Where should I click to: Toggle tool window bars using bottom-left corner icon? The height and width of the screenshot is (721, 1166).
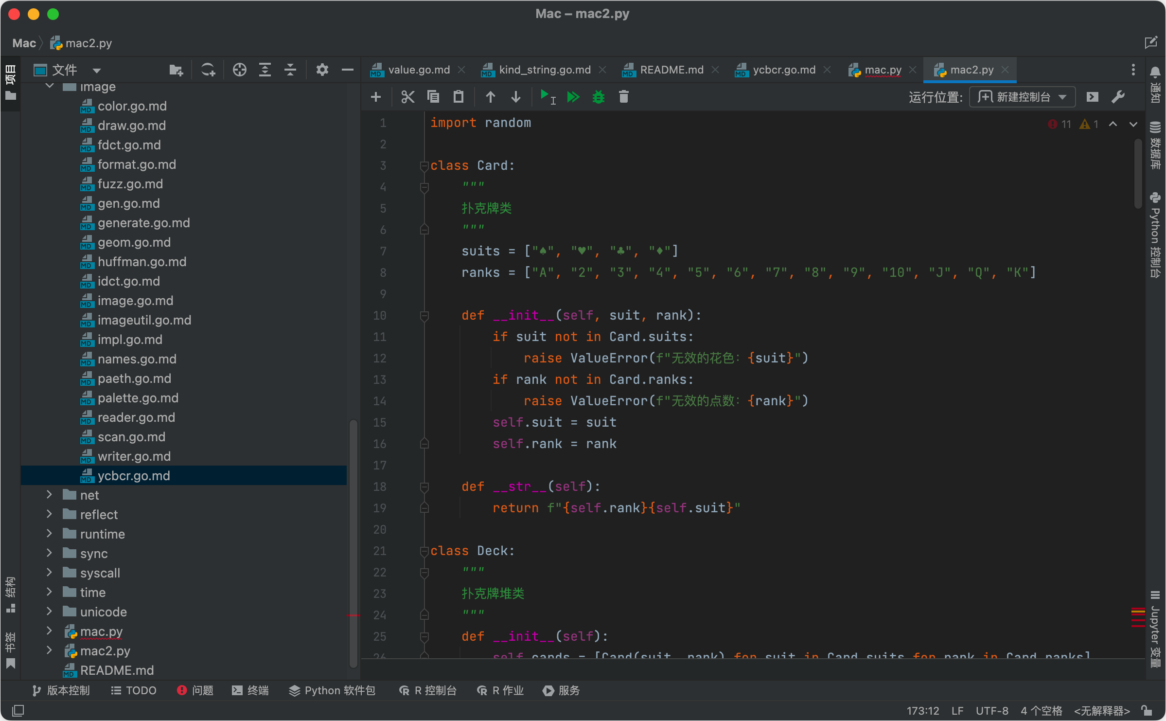(18, 711)
